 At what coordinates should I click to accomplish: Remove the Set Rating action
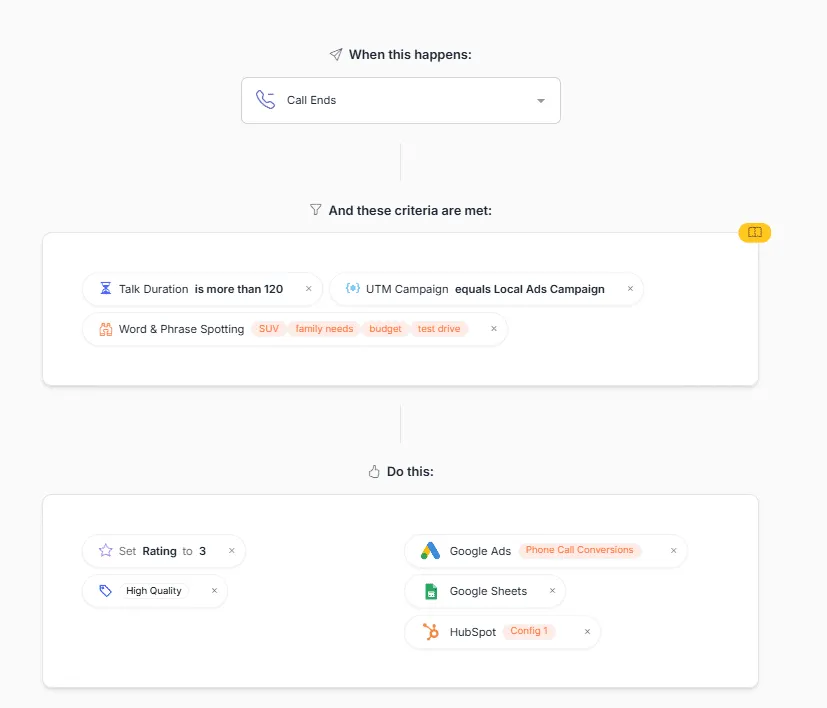click(x=232, y=551)
